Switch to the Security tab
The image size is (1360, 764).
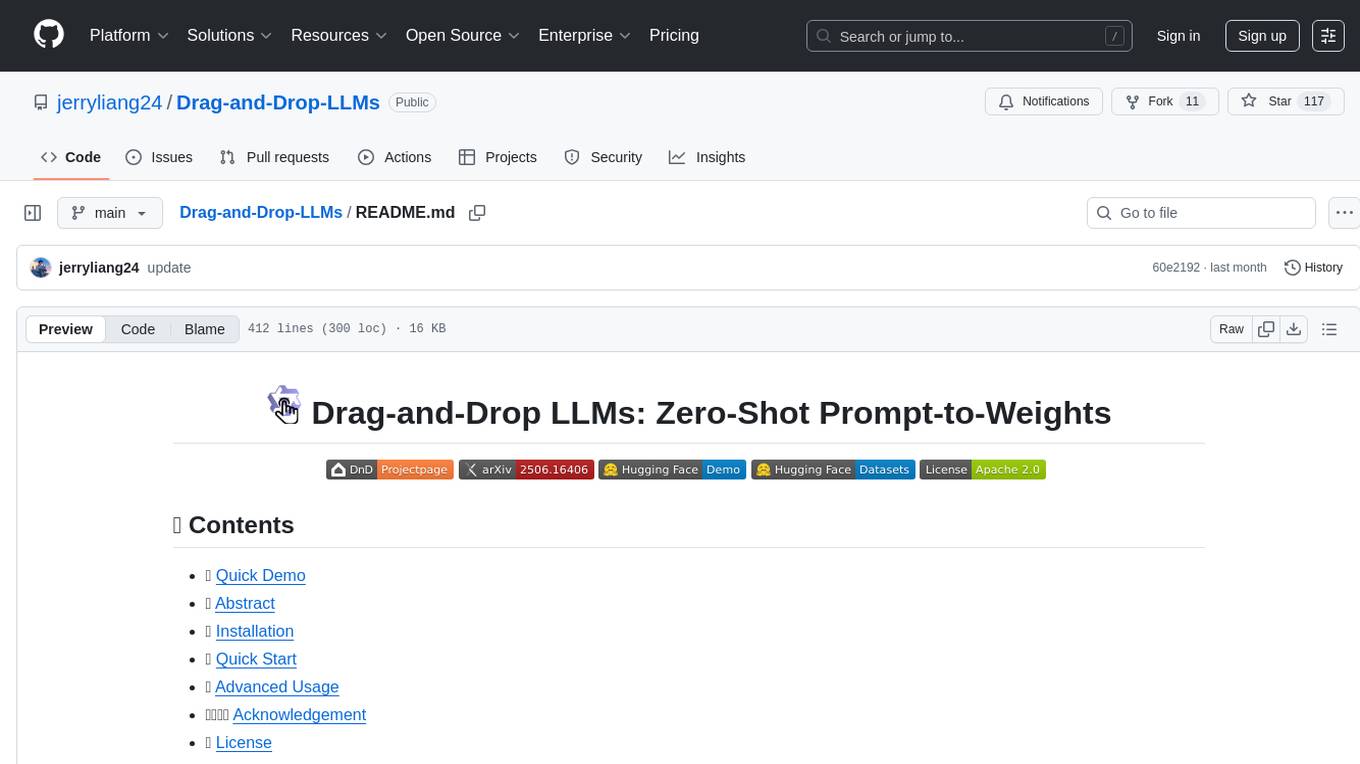click(603, 157)
